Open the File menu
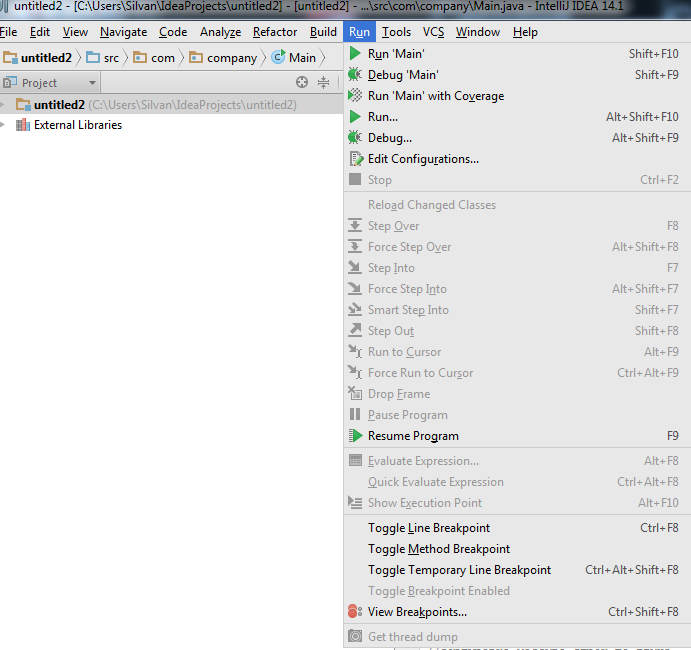Image resolution: width=691 pixels, height=650 pixels. 8,32
